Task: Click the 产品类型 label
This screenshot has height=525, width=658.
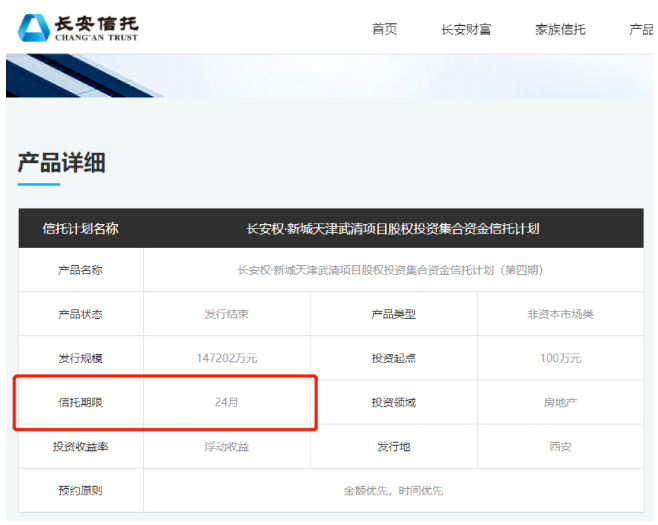Action: pos(394,314)
